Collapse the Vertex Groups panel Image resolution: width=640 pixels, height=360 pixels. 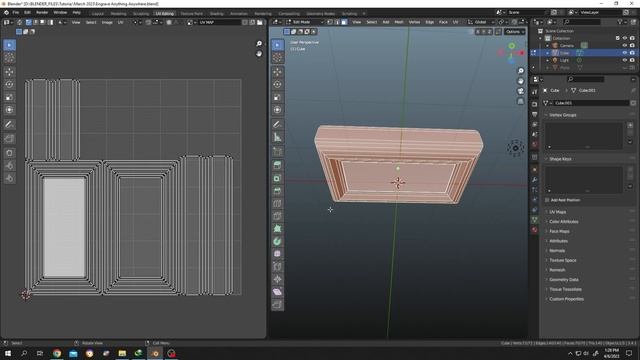coord(562,115)
